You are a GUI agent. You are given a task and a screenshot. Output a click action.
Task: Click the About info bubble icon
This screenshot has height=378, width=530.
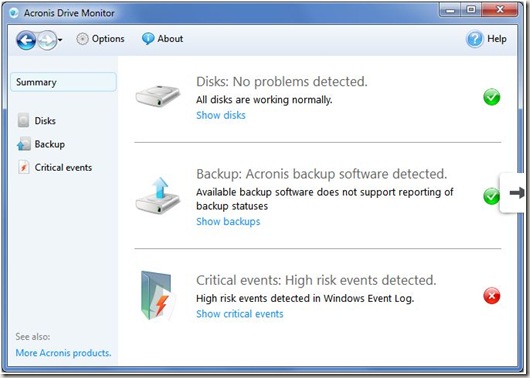pyautogui.click(x=148, y=39)
